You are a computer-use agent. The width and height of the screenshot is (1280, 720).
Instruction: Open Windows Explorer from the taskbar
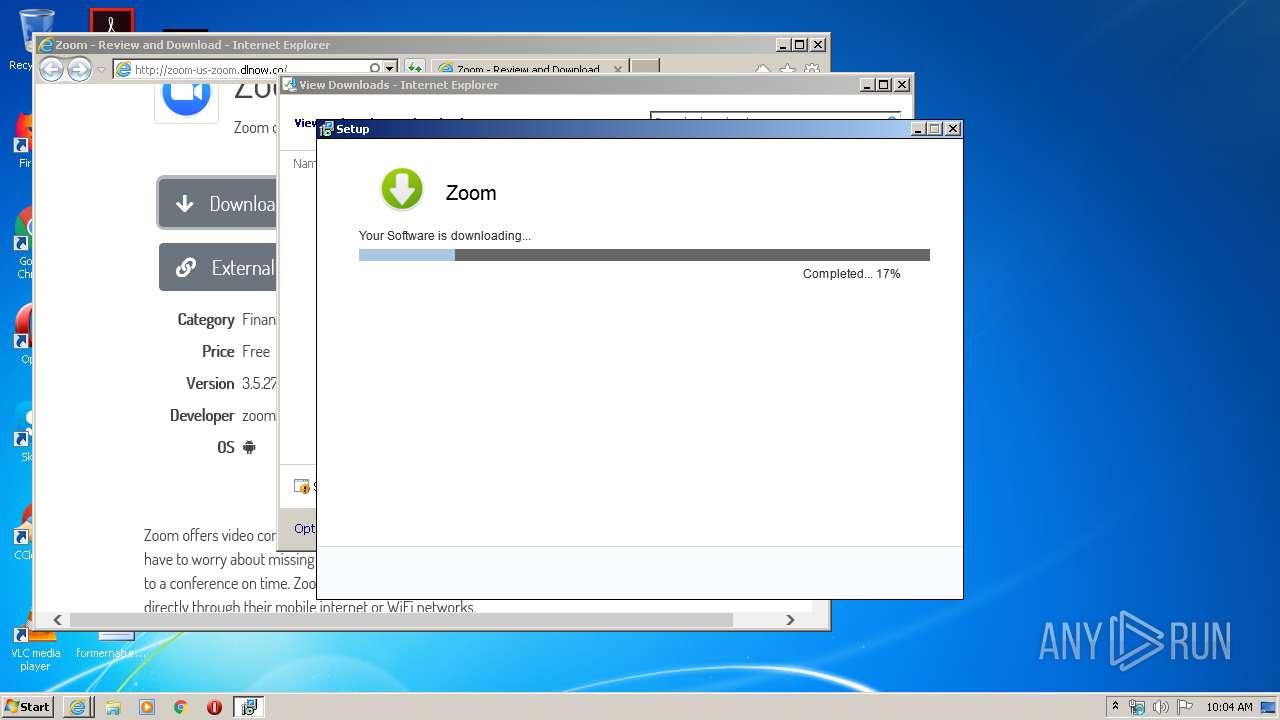113,707
